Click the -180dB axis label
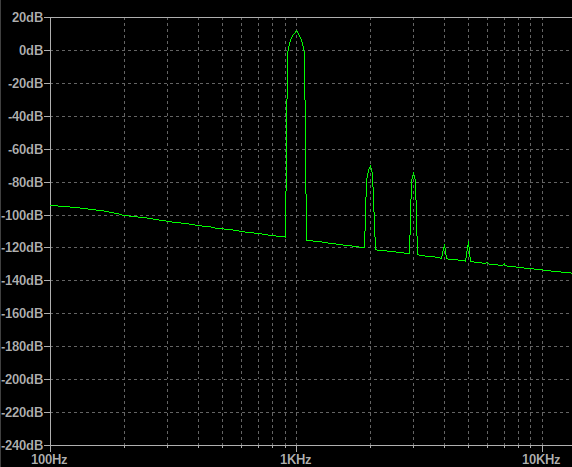The image size is (572, 467). pyautogui.click(x=22, y=346)
